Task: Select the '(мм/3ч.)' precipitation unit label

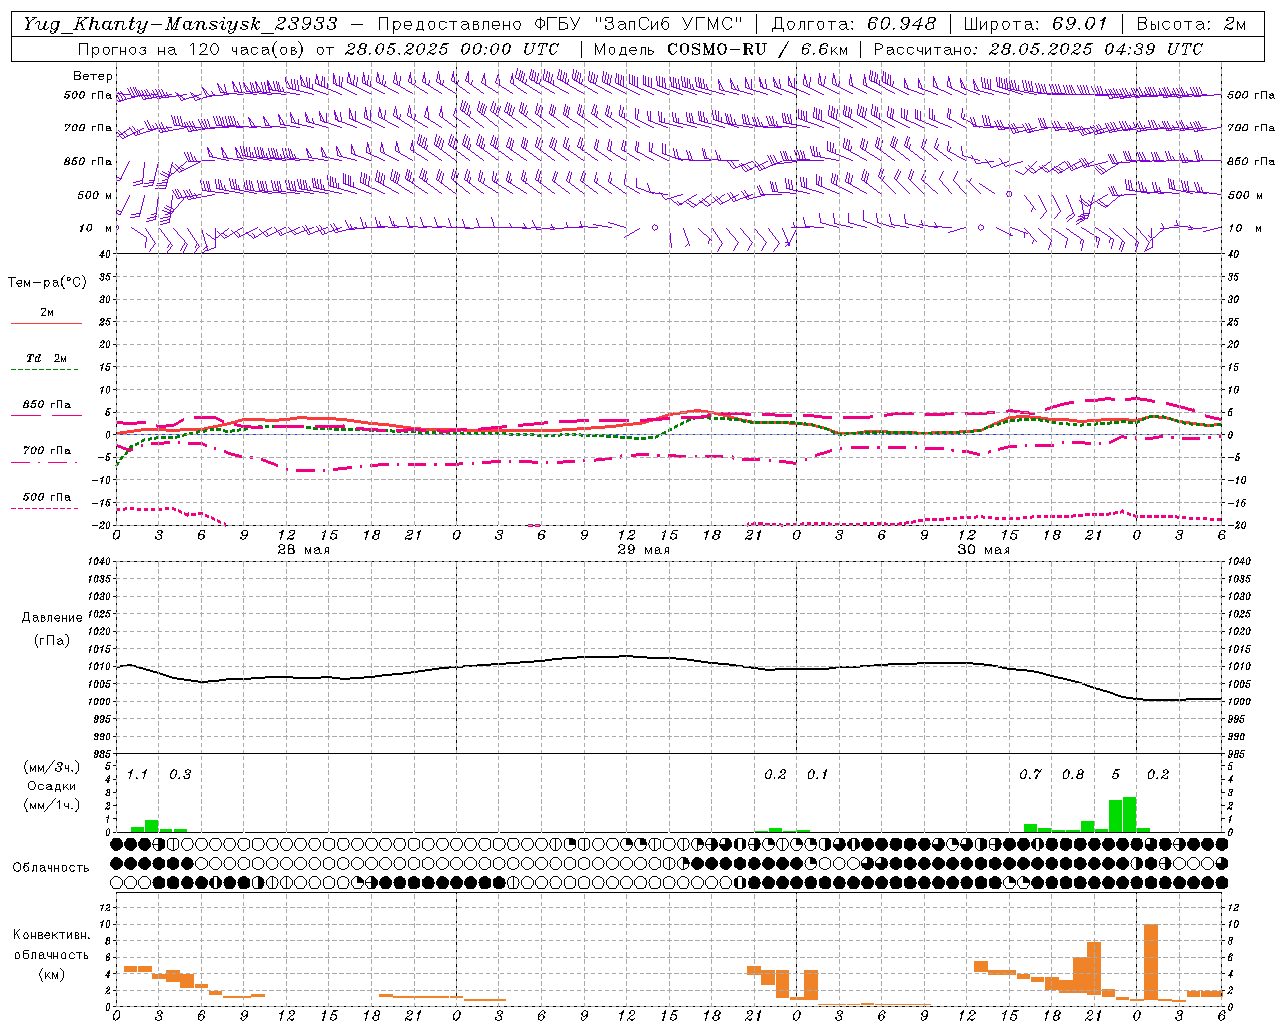Action: tap(51, 767)
